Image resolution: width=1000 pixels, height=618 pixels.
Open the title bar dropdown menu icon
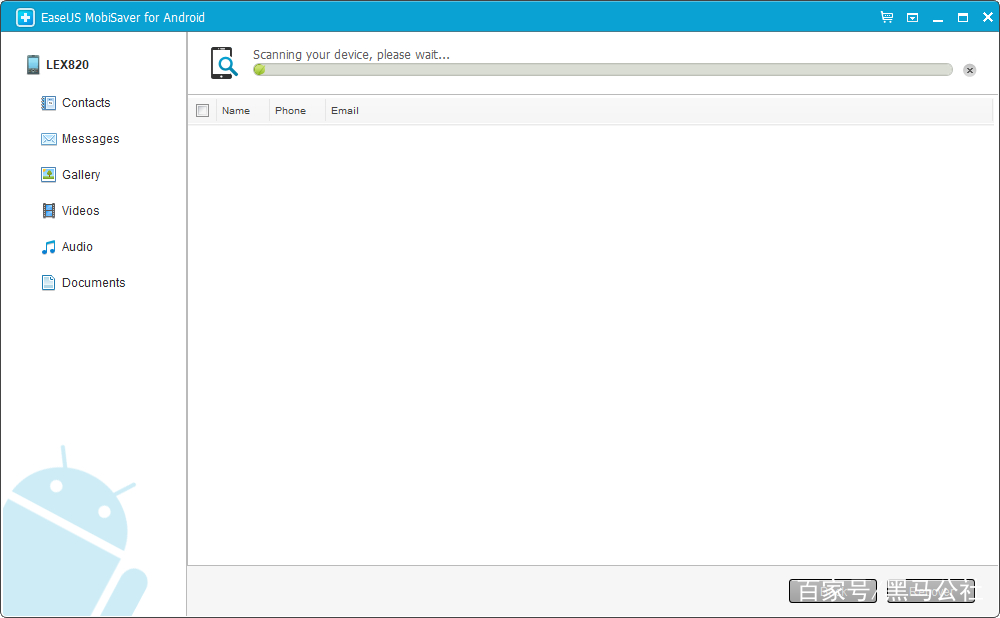tap(913, 18)
